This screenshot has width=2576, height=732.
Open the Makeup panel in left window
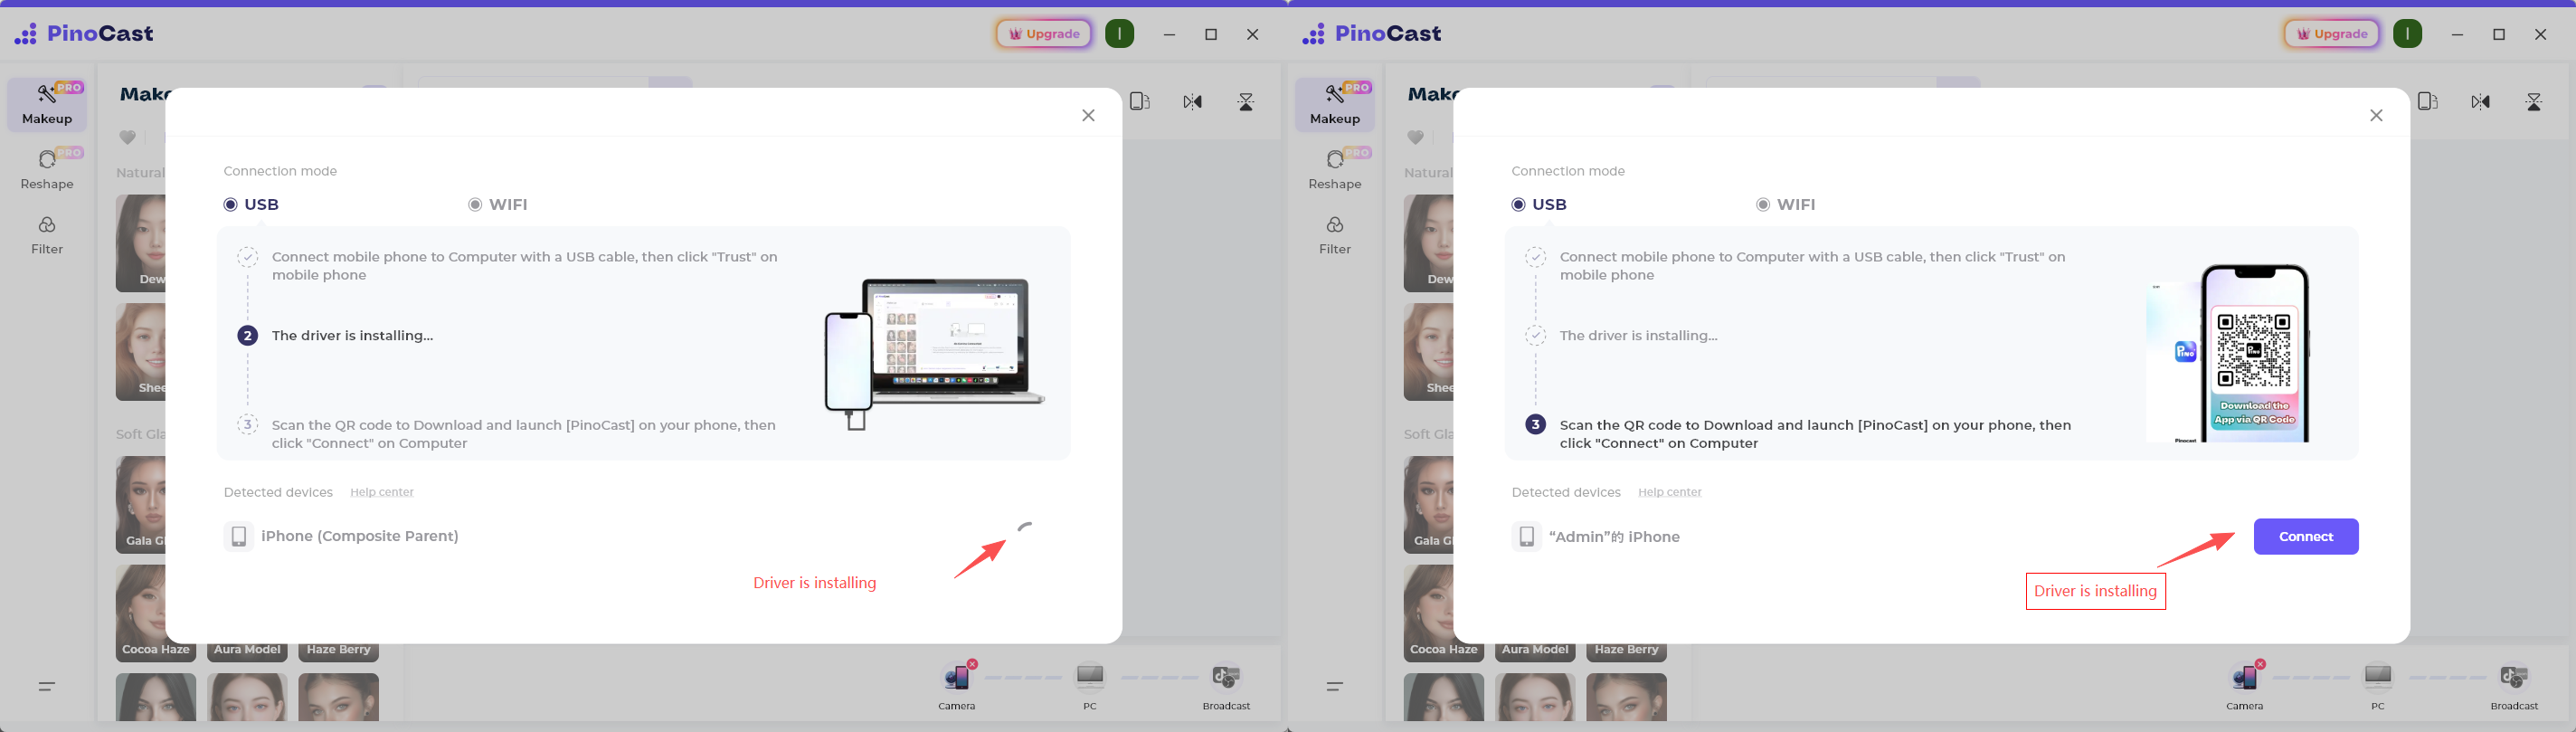[x=47, y=104]
